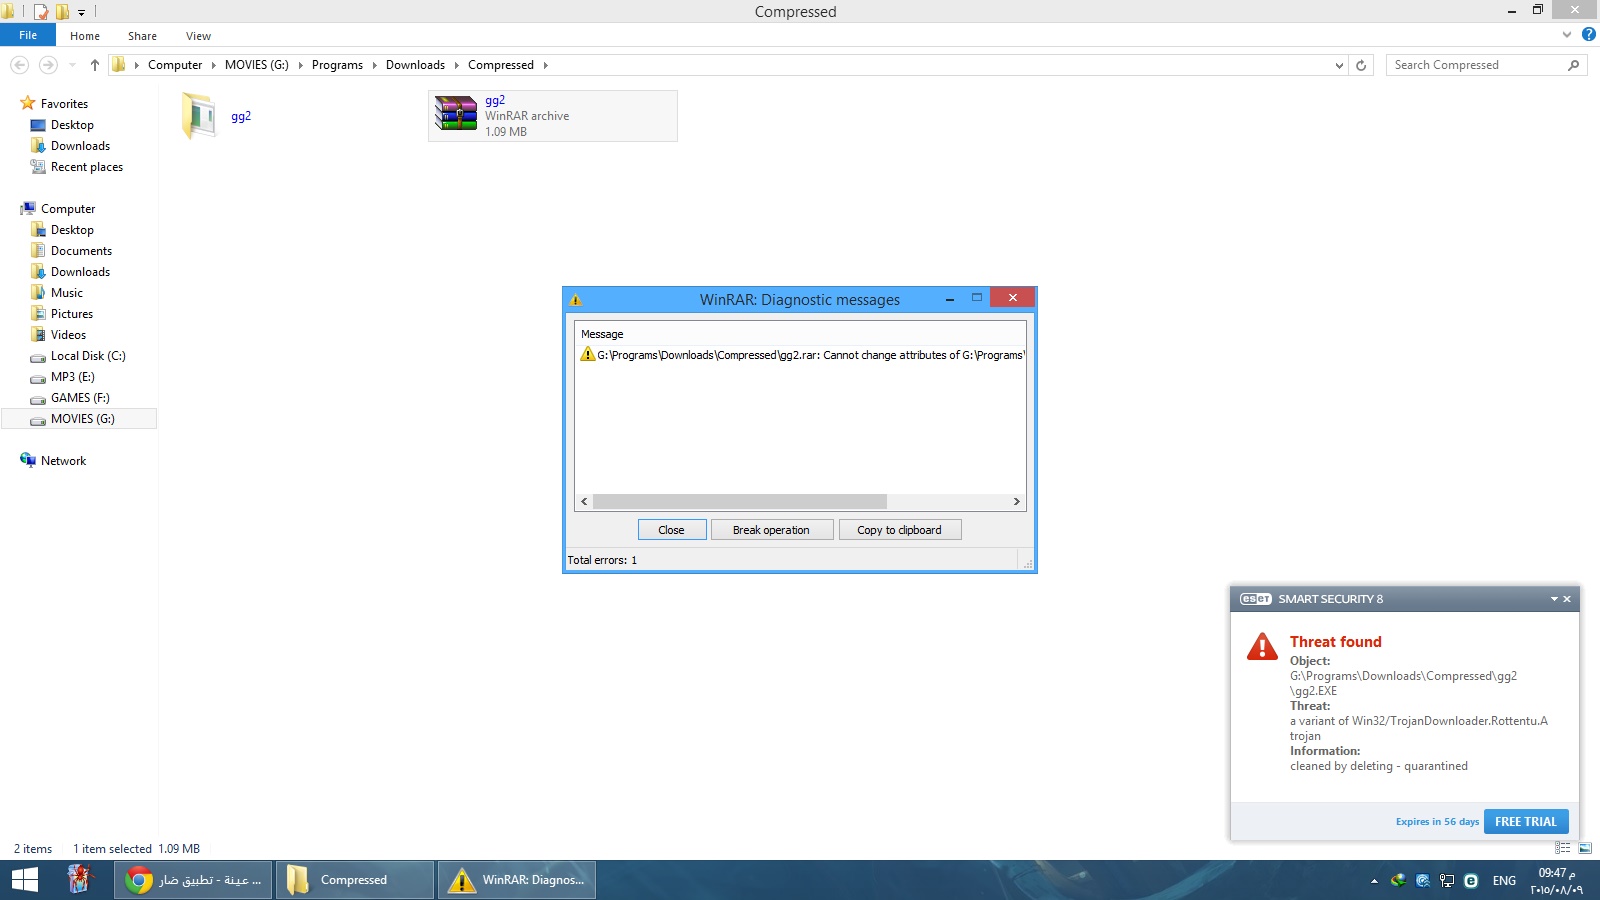Click the search magnifier icon

[x=1573, y=65]
